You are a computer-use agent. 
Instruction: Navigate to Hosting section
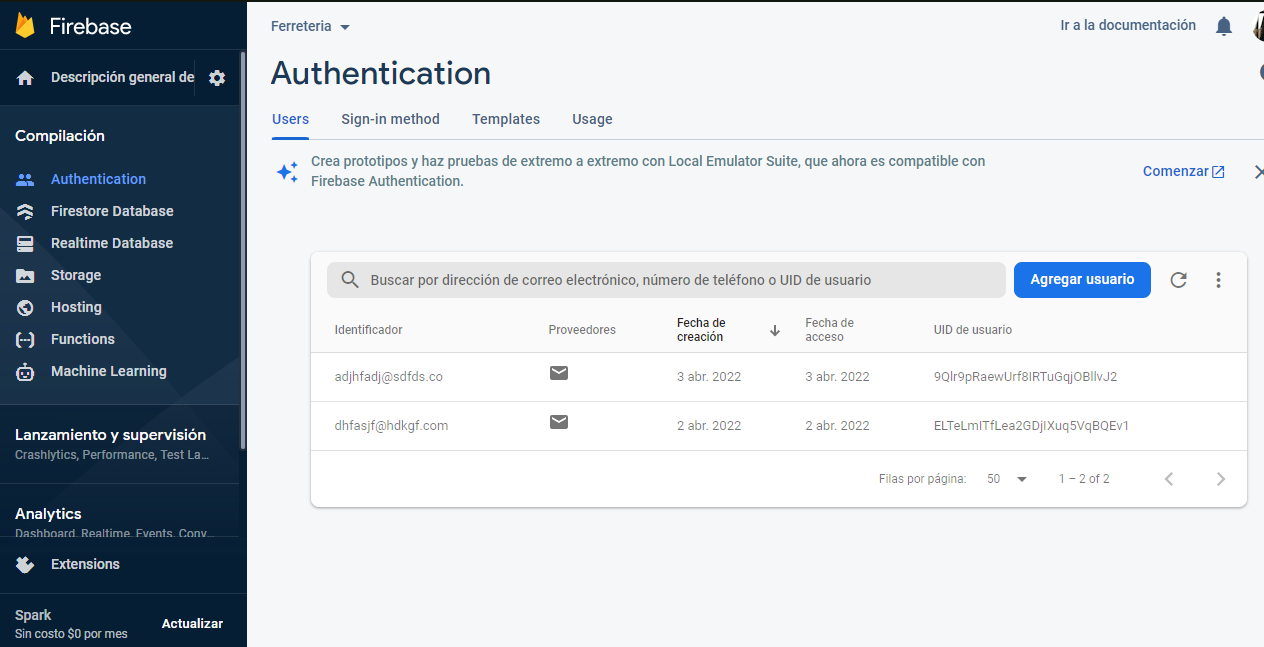76,307
